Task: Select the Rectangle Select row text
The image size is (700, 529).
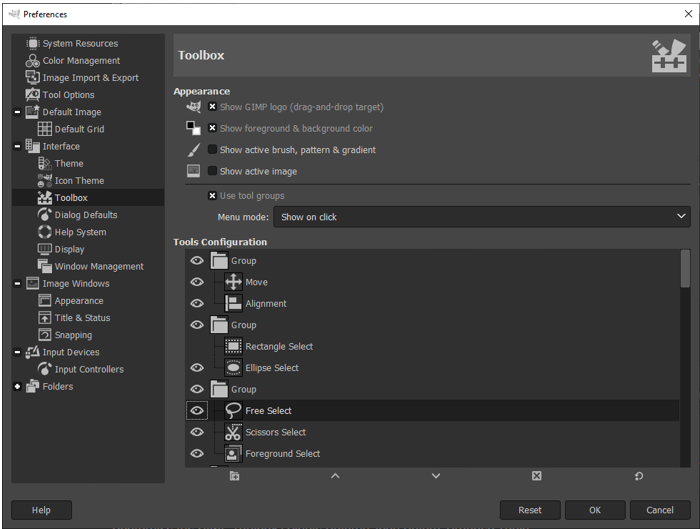Action: pos(279,346)
